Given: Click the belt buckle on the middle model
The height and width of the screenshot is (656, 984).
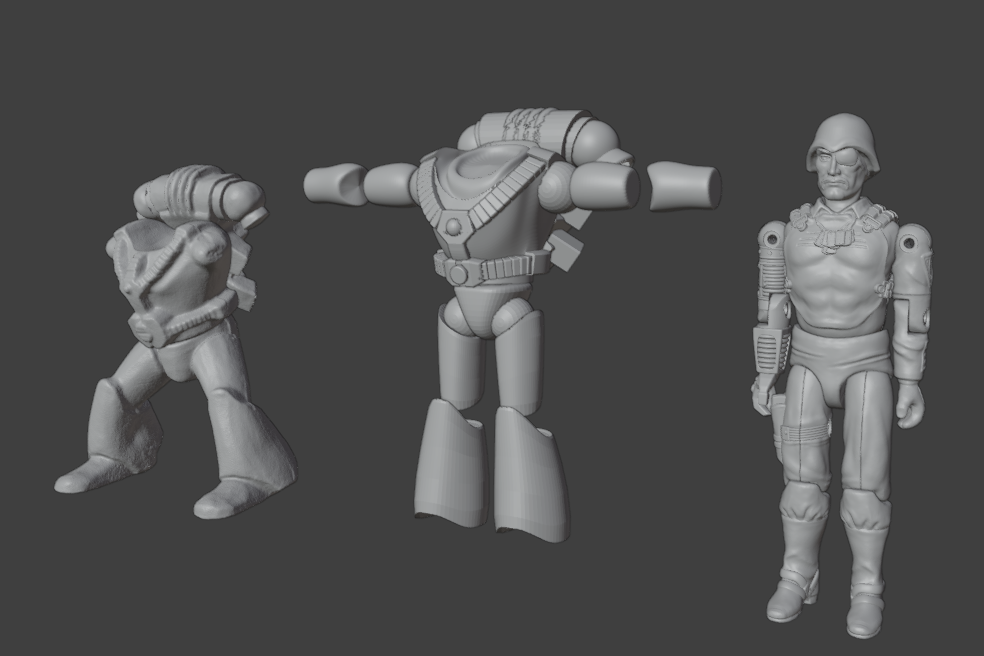Looking at the screenshot, I should coord(457,270).
